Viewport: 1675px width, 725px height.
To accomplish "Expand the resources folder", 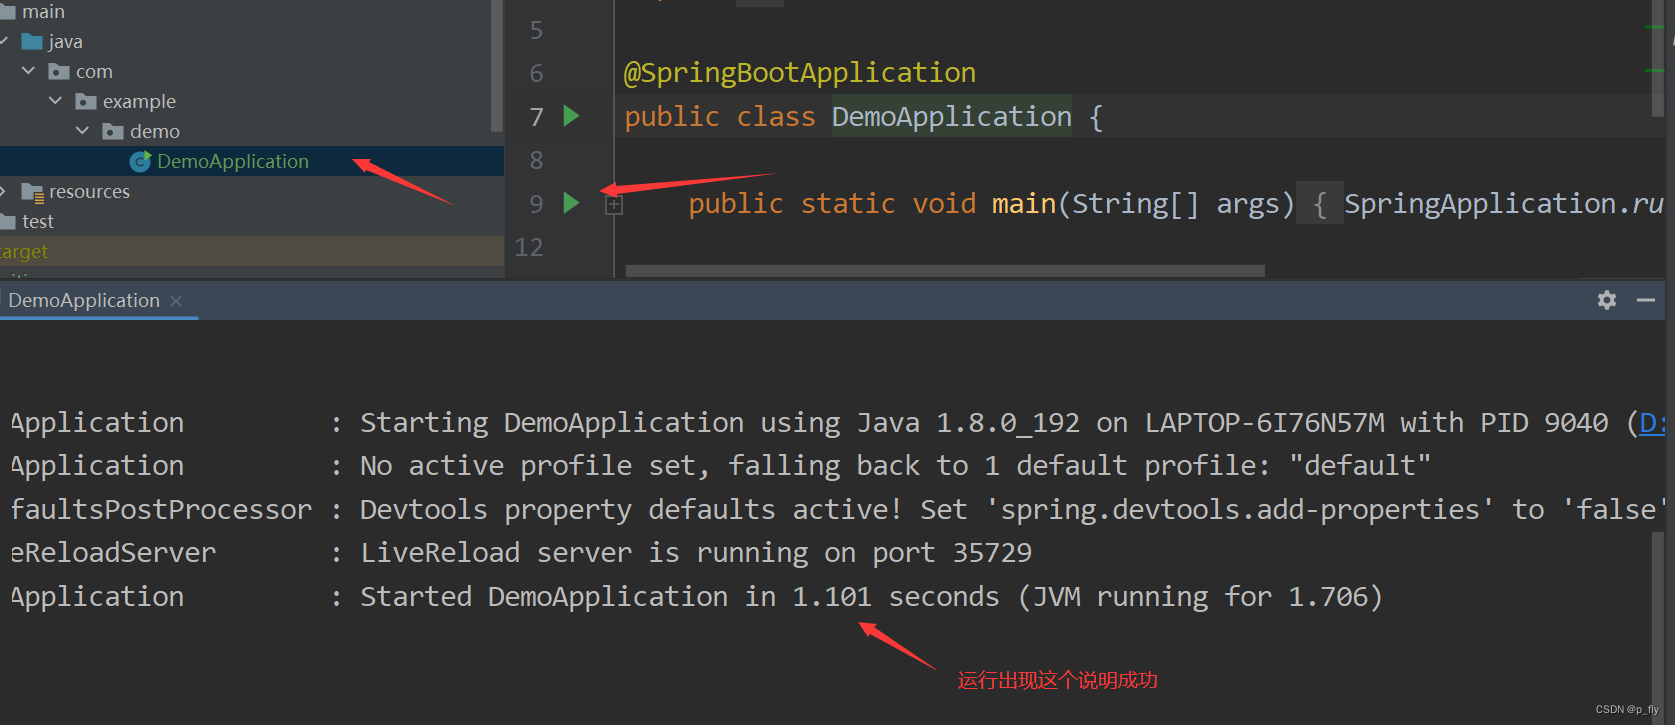I will pos(4,191).
